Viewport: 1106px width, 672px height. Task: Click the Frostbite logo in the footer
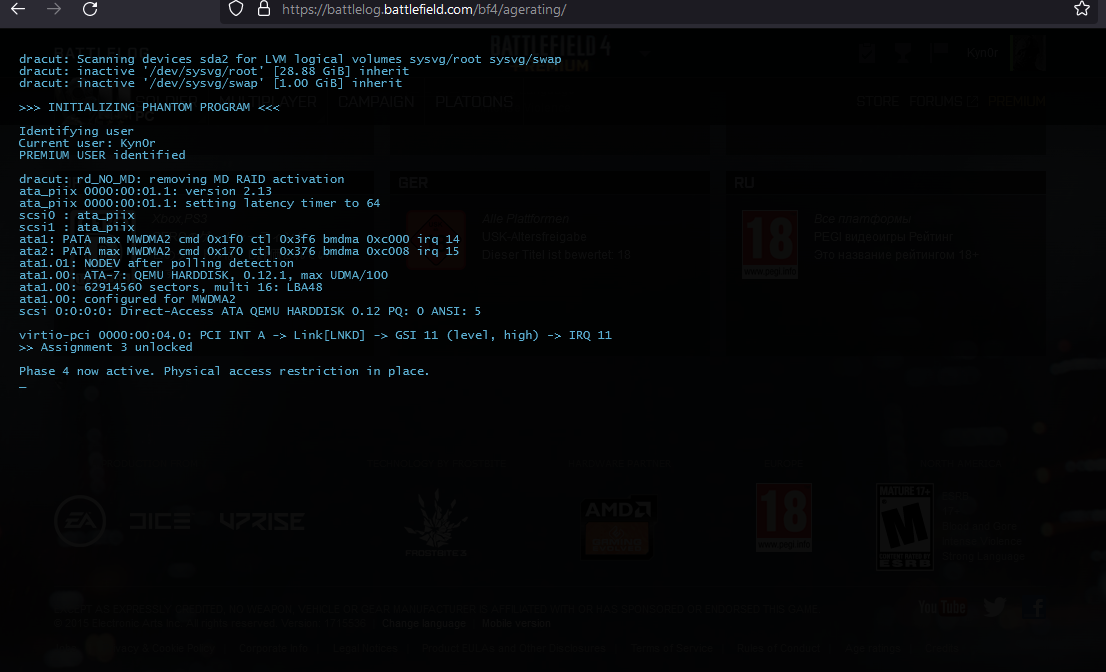coord(436,523)
